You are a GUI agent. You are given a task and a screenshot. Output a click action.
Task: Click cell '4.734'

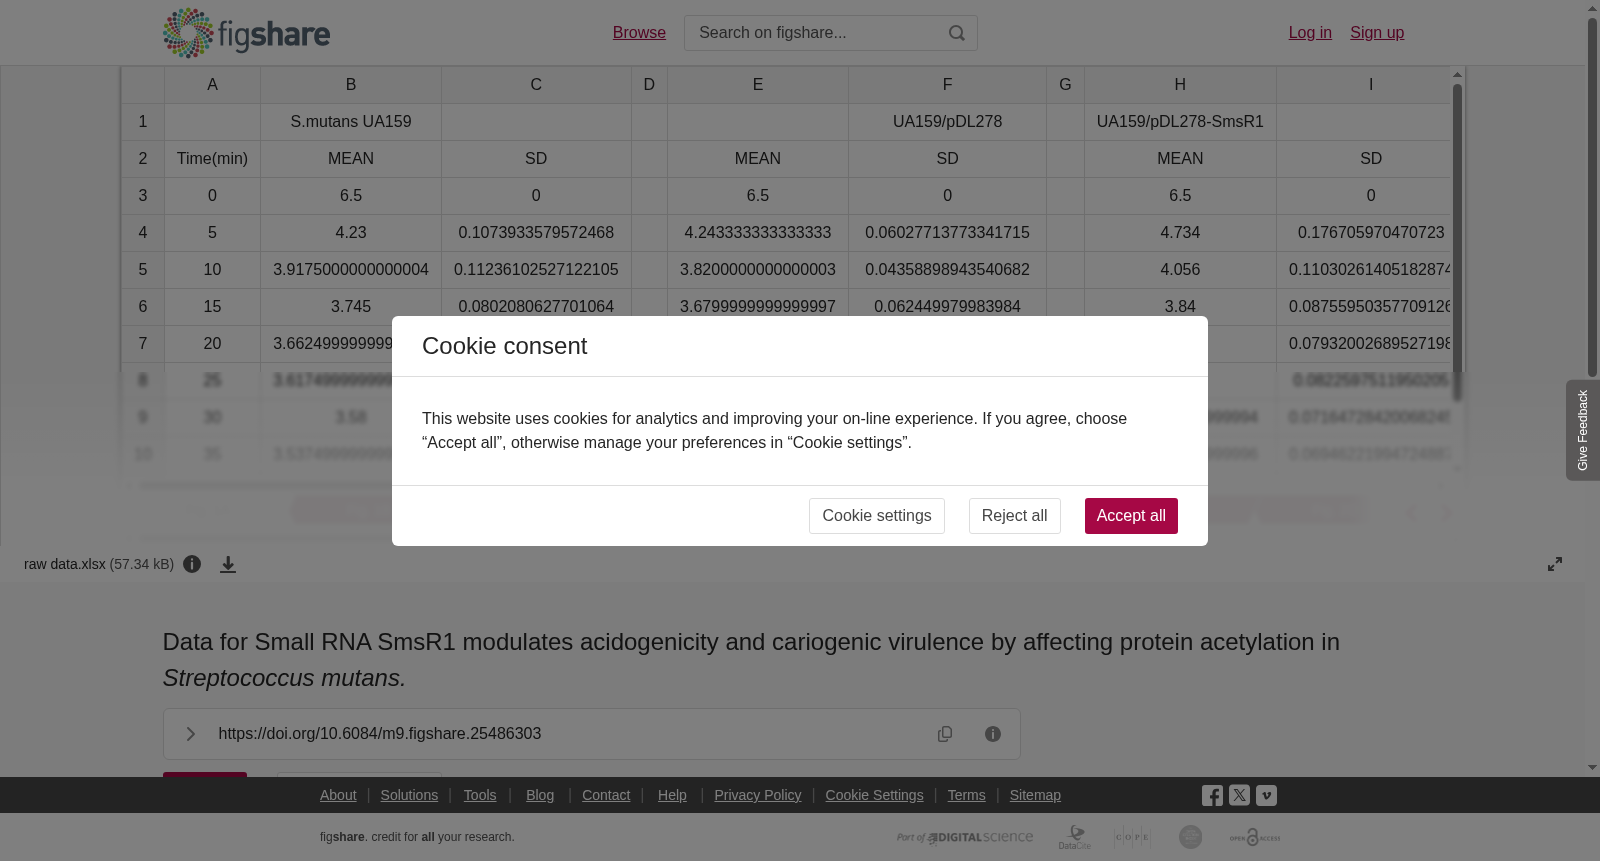point(1180,233)
